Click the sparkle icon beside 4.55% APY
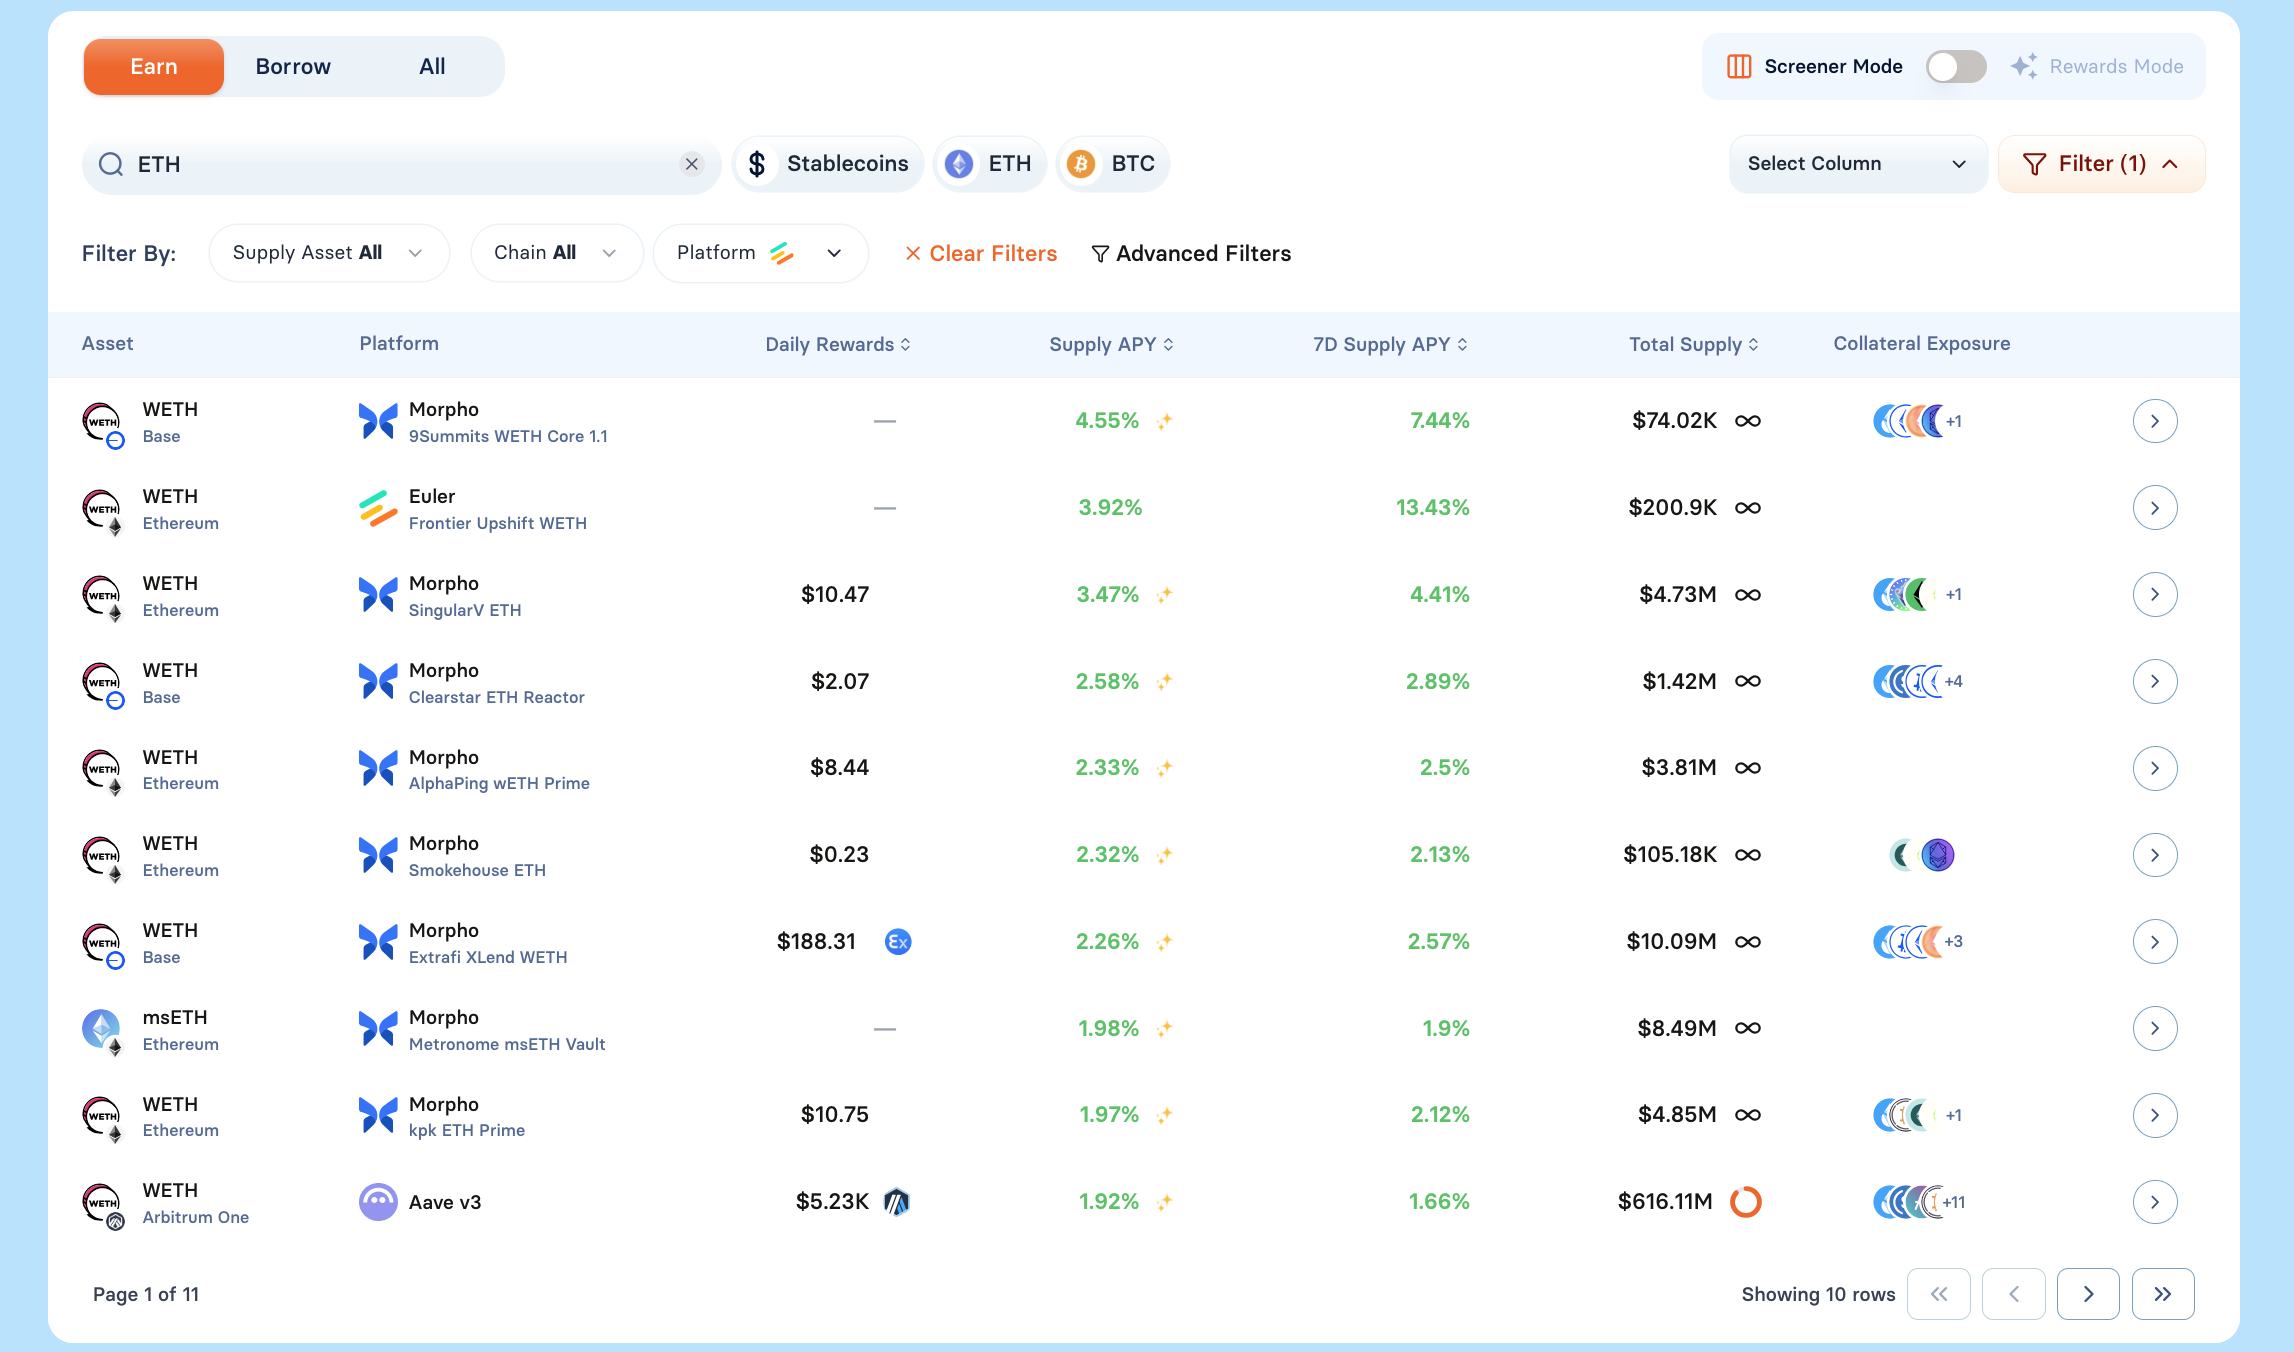Image resolution: width=2294 pixels, height=1352 pixels. pyautogui.click(x=1164, y=421)
